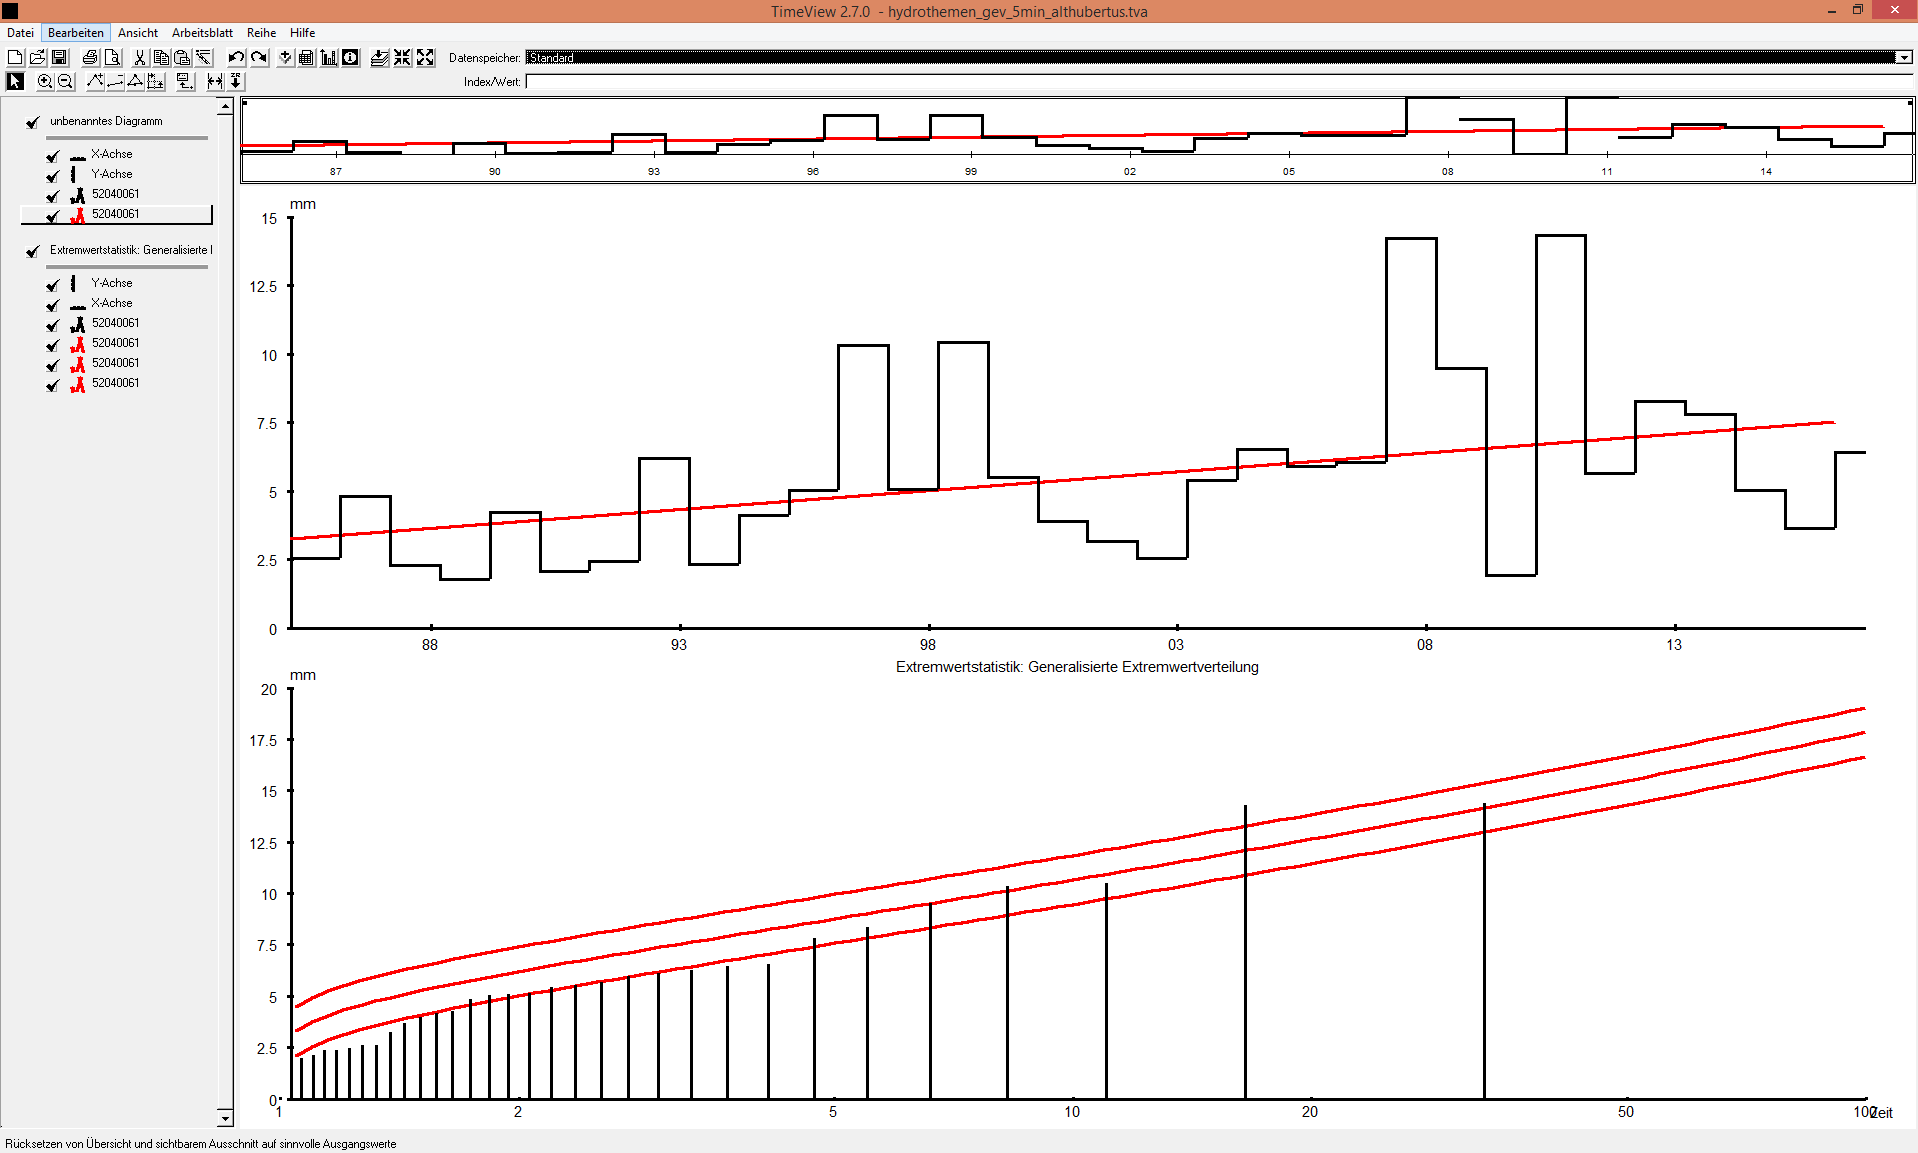Select 'Extremwertstatistik: Generalisierte' sidebar label
The image size is (1918, 1153).
click(131, 250)
